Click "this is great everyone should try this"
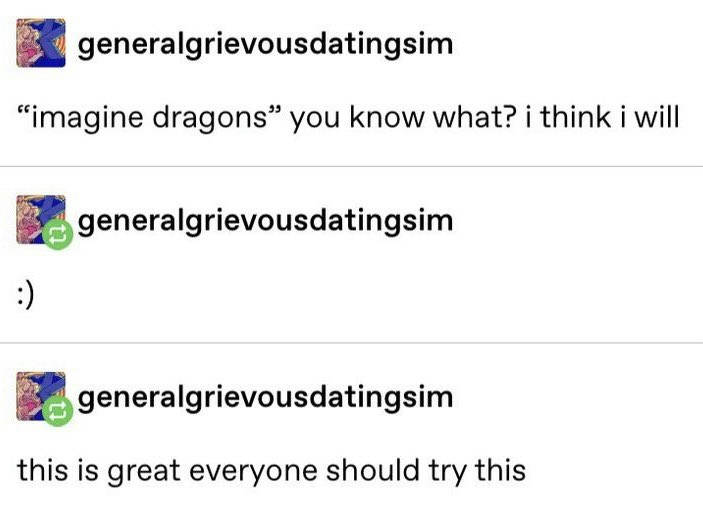The image size is (703, 507). click(x=272, y=472)
